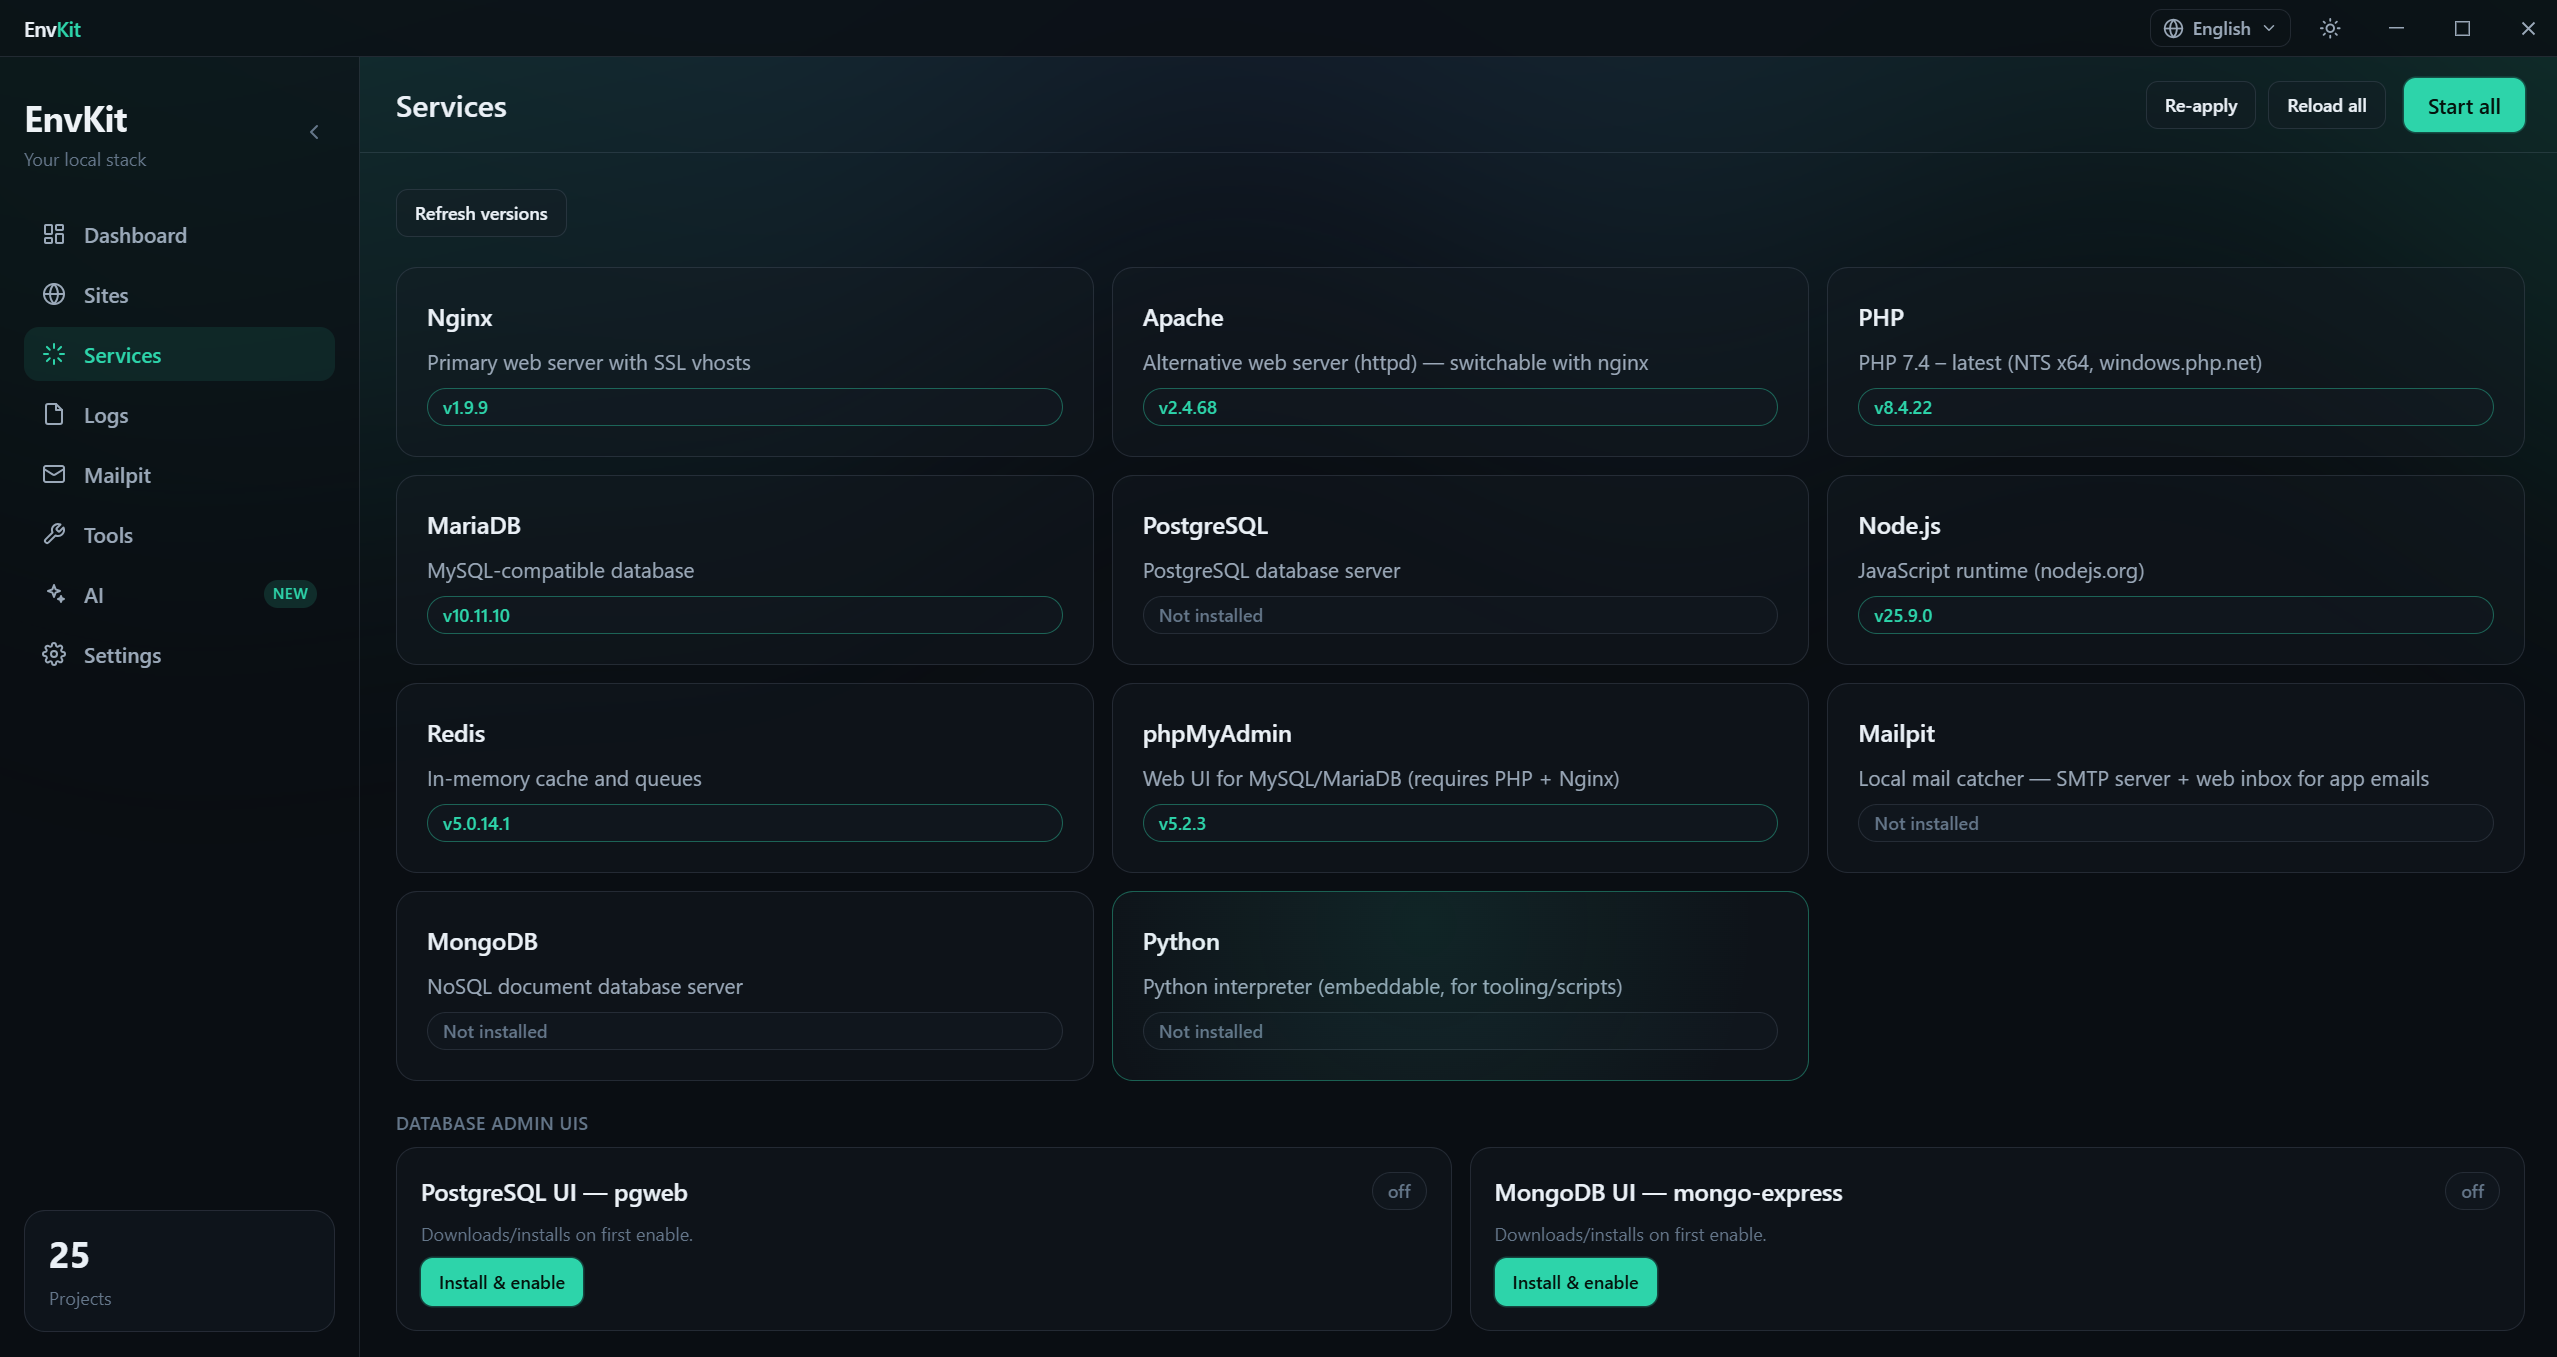Image resolution: width=2557 pixels, height=1357 pixels.
Task: Click the Redis card title
Action: [x=456, y=734]
